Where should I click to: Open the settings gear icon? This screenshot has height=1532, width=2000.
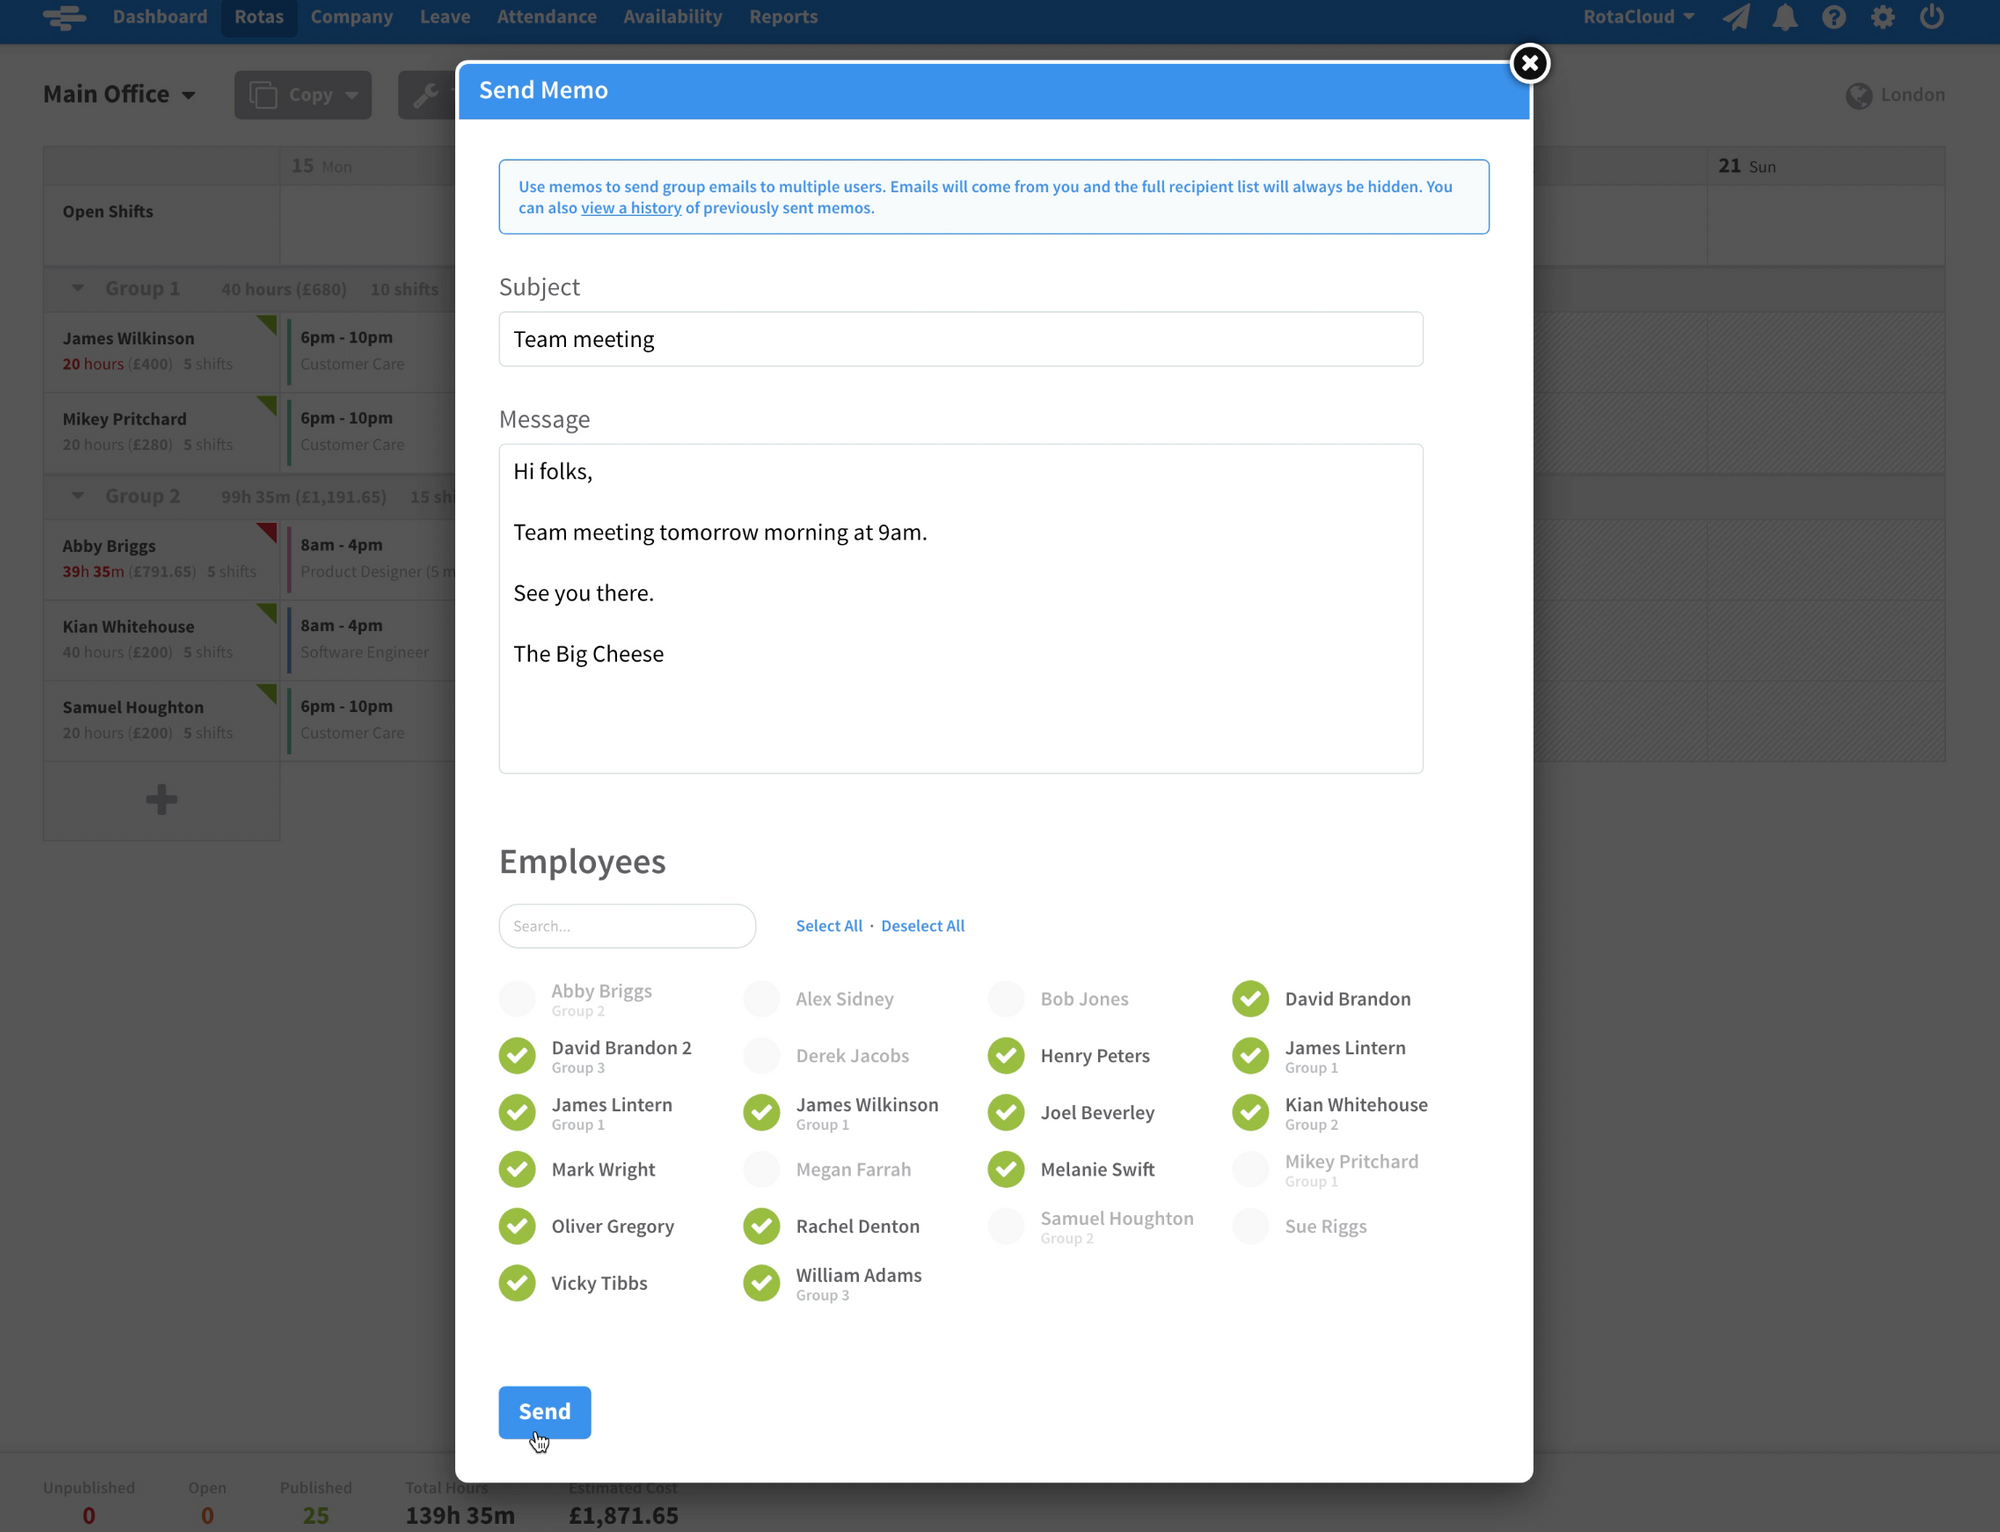1882,17
